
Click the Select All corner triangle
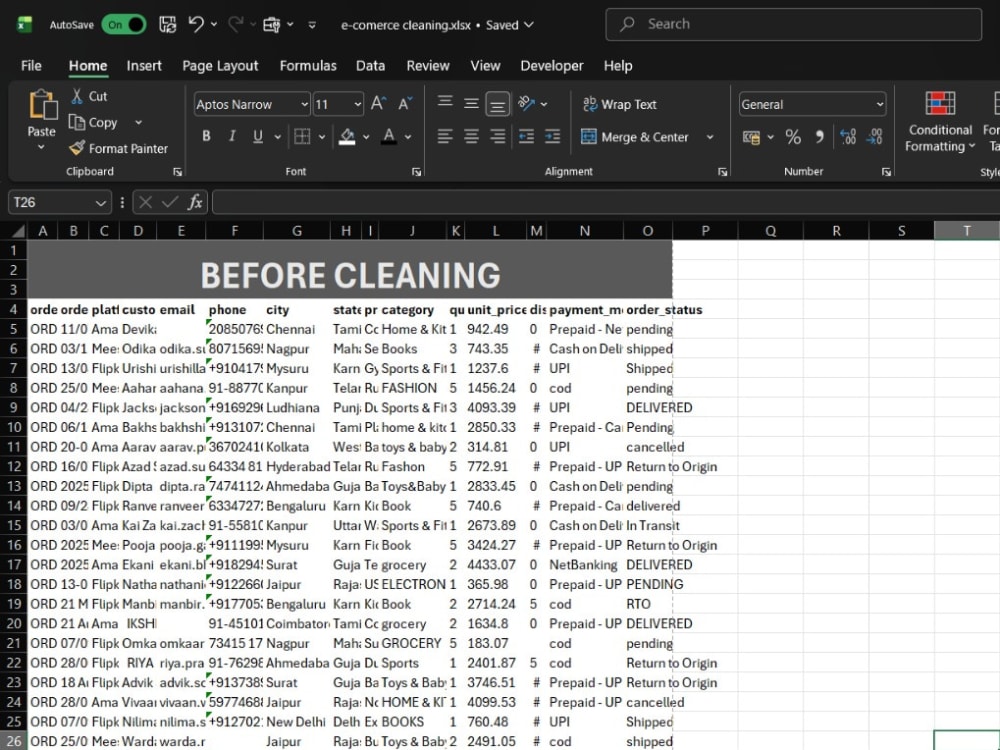point(18,231)
